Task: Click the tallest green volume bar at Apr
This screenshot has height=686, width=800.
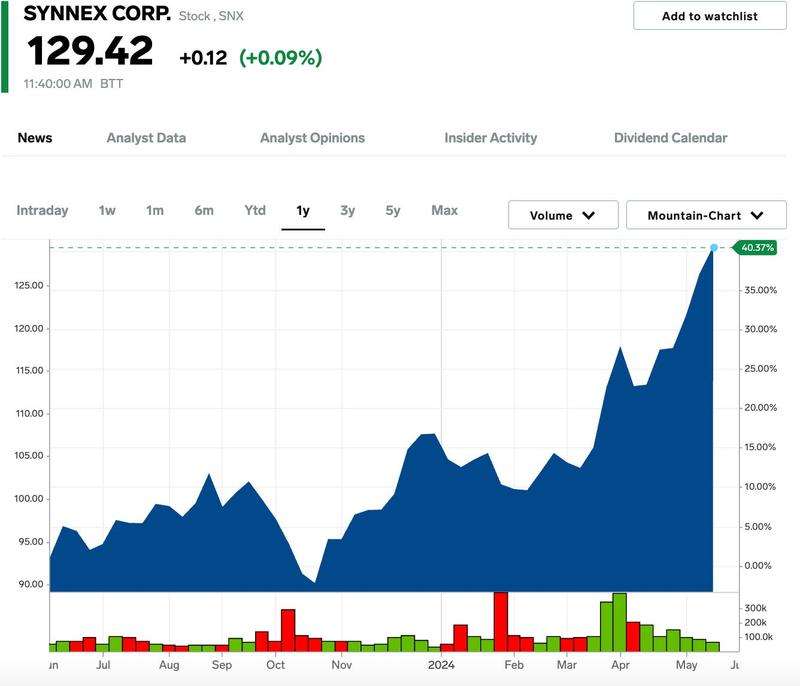Action: pyautogui.click(x=619, y=622)
